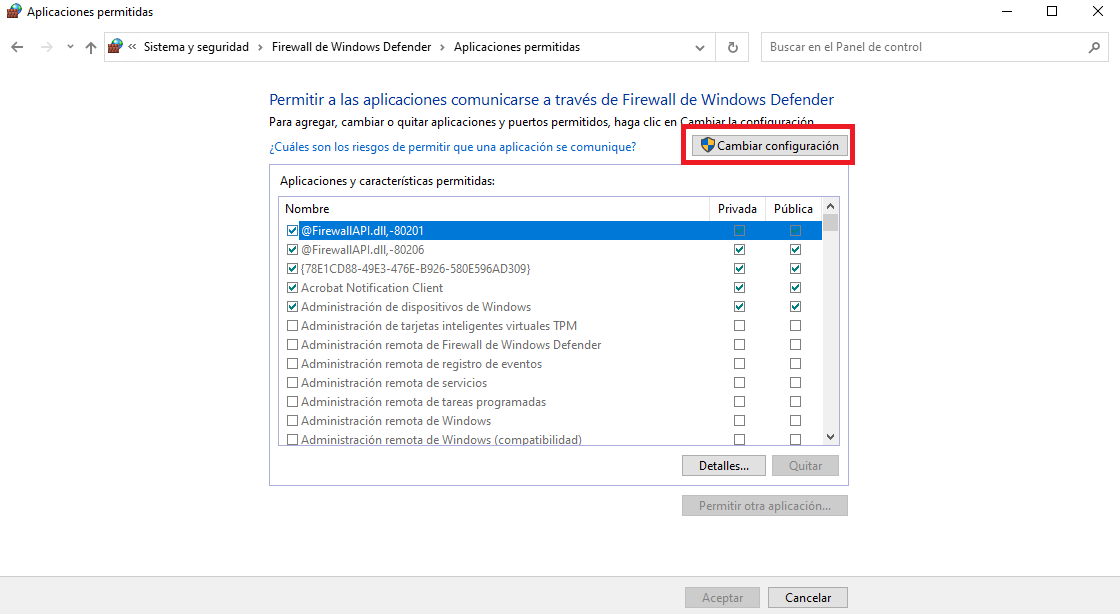The image size is (1120, 614).
Task: Select the Acrobat Notification Client row text
Action: click(371, 288)
